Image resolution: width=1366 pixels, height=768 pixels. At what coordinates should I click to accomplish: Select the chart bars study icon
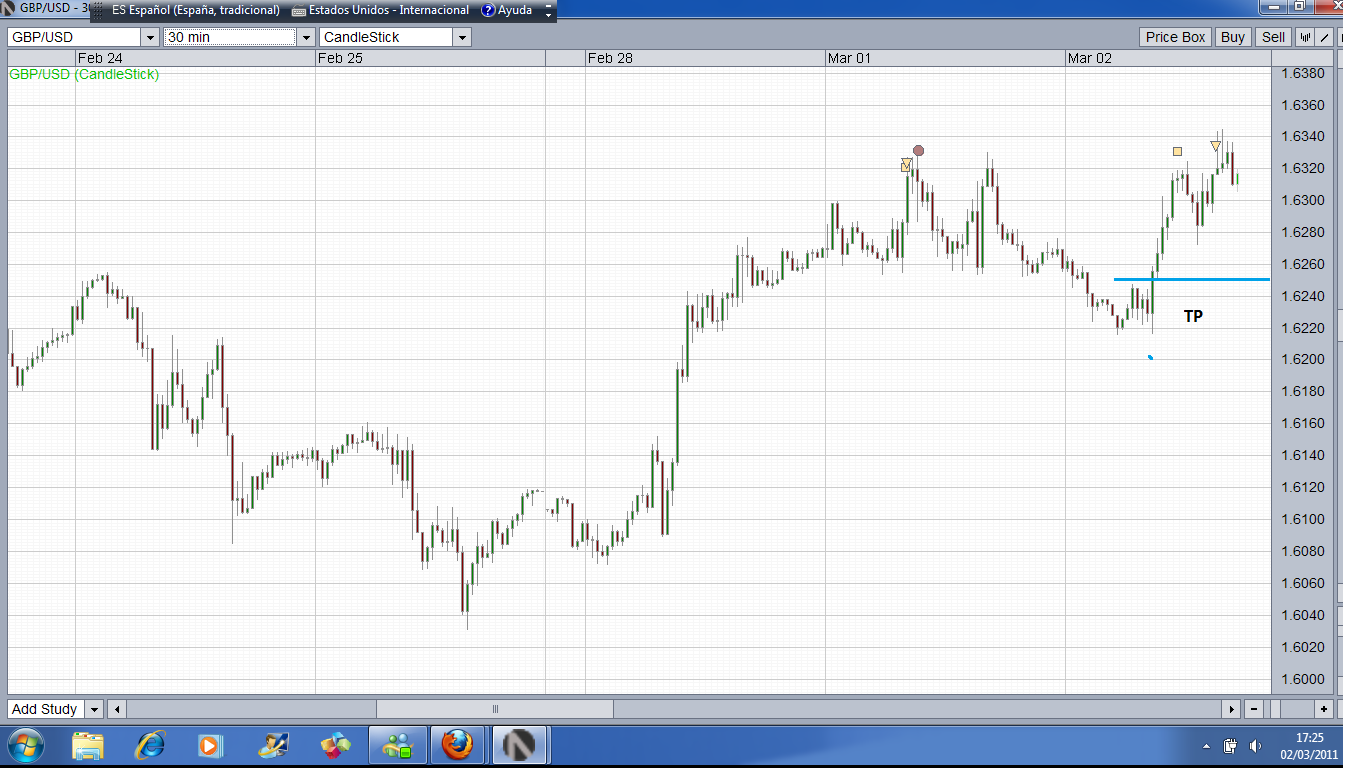click(x=1305, y=37)
